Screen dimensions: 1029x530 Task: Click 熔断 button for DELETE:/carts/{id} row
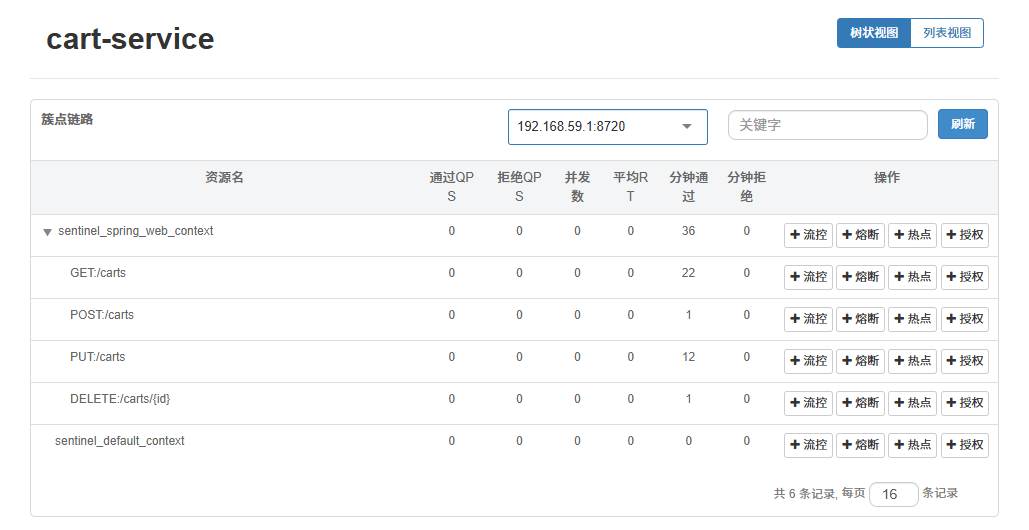pos(860,403)
